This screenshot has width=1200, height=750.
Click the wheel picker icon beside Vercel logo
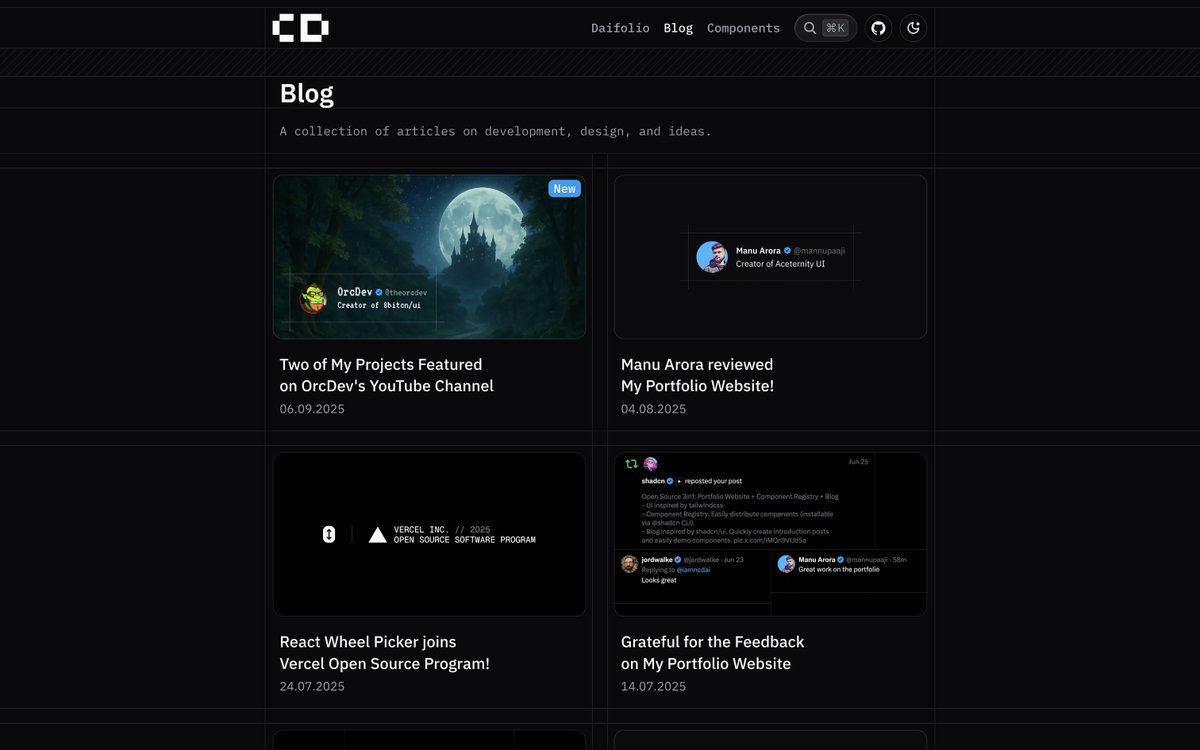tap(329, 535)
